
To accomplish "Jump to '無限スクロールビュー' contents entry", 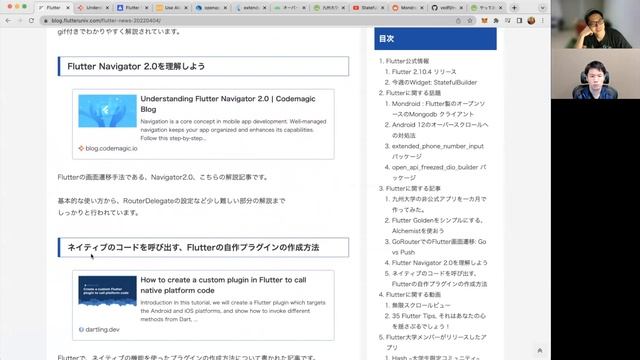I will point(421,305).
